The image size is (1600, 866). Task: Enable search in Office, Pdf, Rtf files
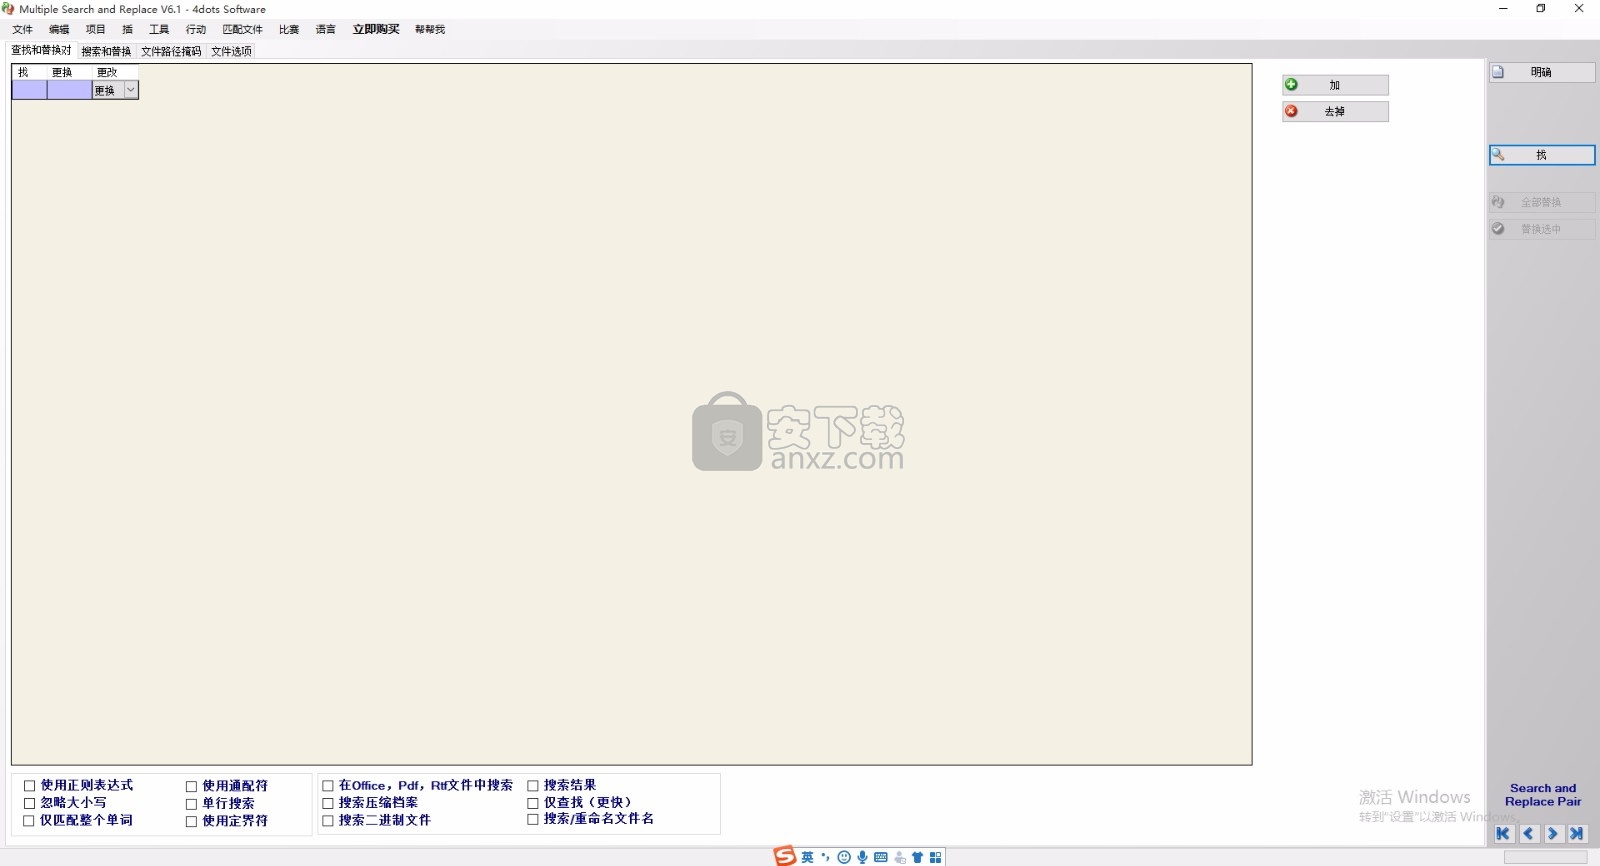coord(328,786)
